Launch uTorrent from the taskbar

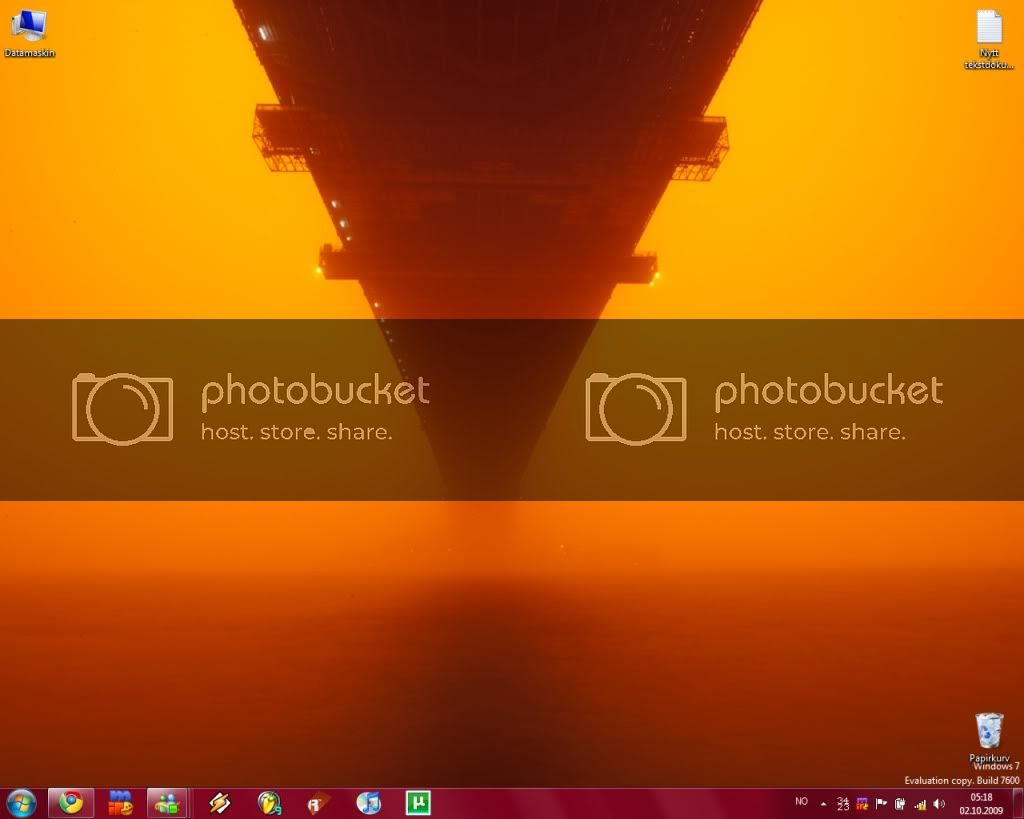[x=418, y=803]
